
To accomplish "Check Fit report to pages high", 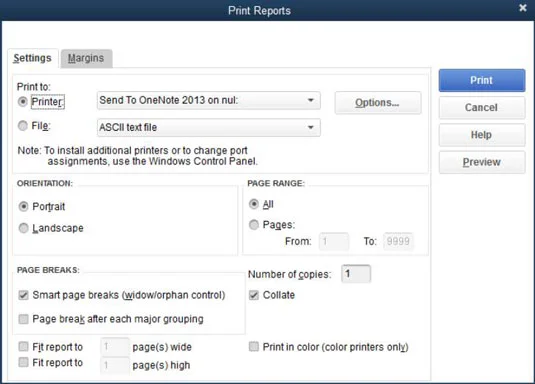I will [x=24, y=362].
